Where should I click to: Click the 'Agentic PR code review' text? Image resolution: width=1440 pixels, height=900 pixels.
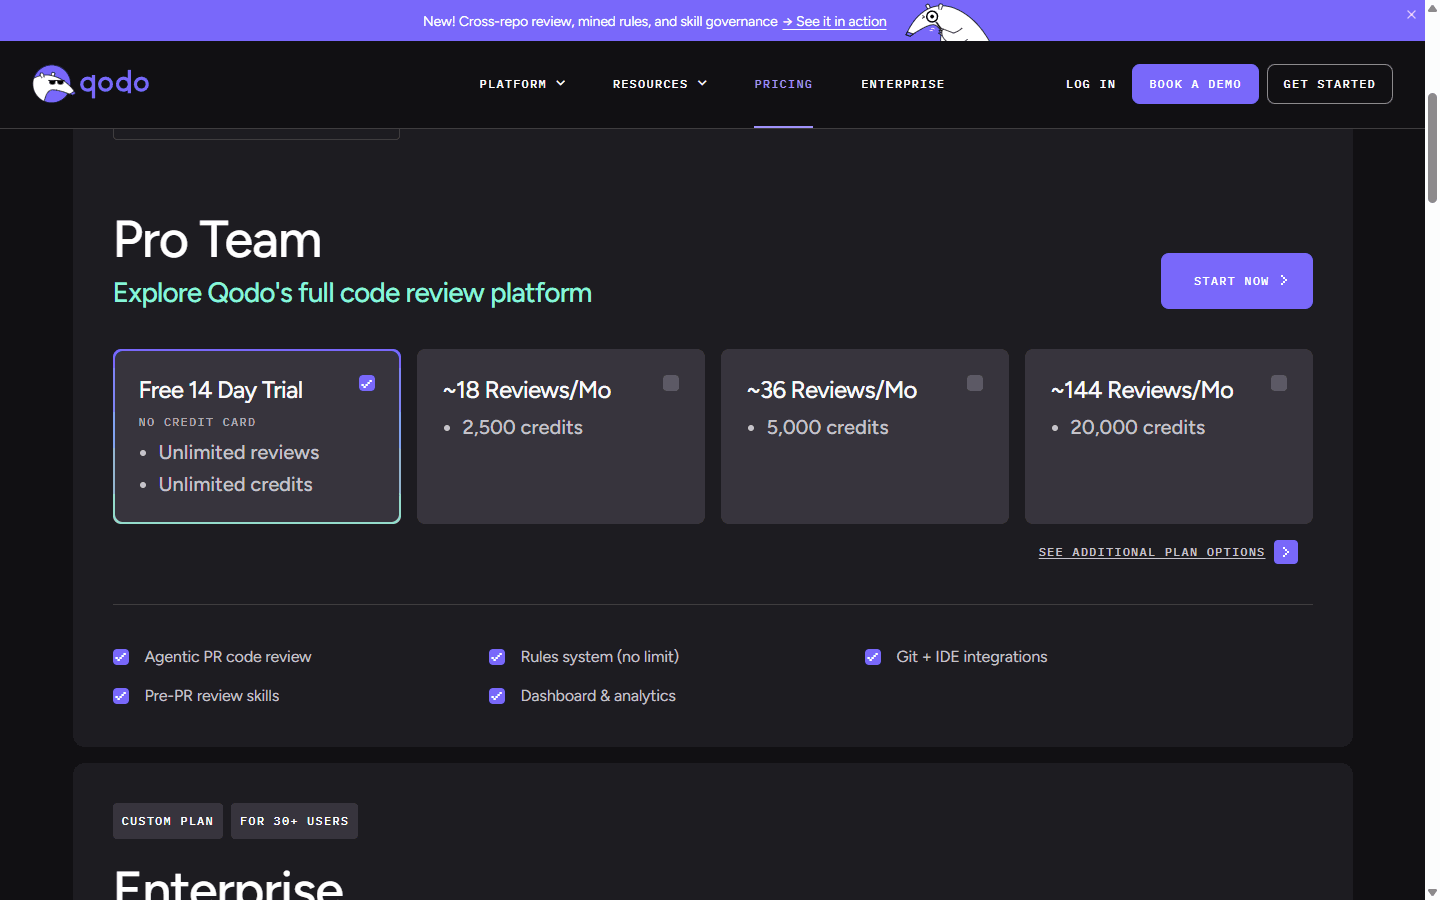point(228,657)
